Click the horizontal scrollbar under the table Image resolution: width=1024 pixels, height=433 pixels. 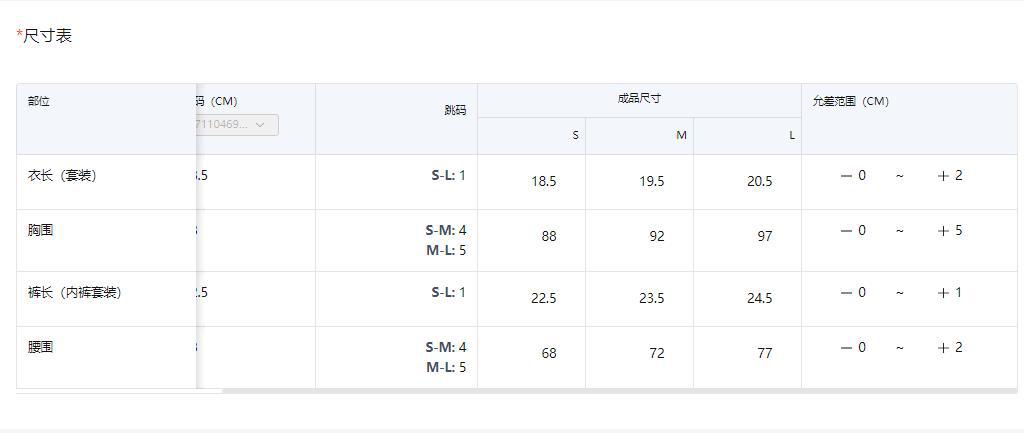[618, 391]
